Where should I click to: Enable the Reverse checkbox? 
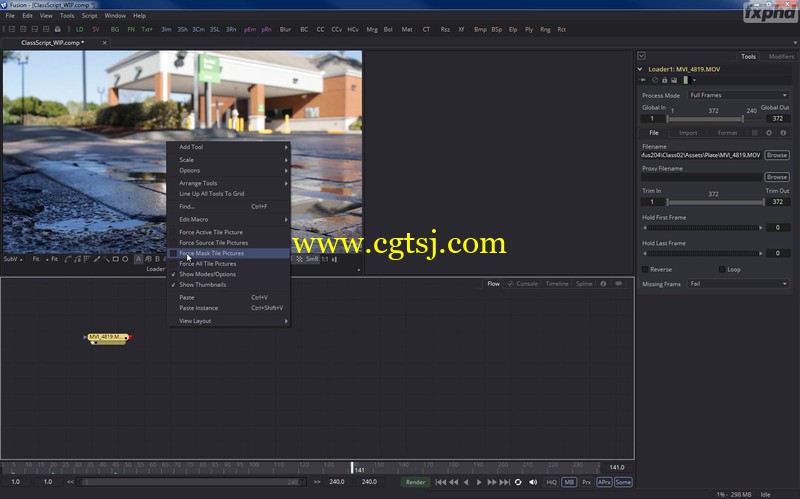[645, 269]
